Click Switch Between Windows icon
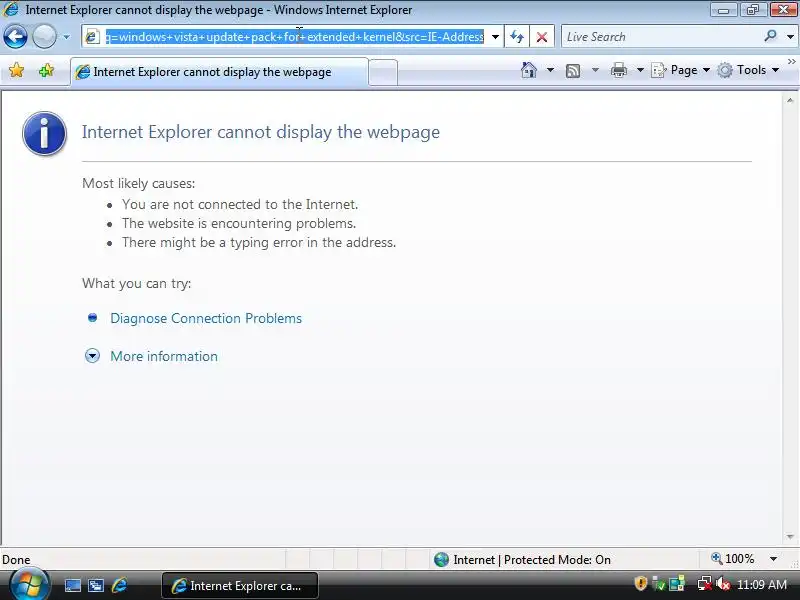800x600 pixels. [x=96, y=585]
